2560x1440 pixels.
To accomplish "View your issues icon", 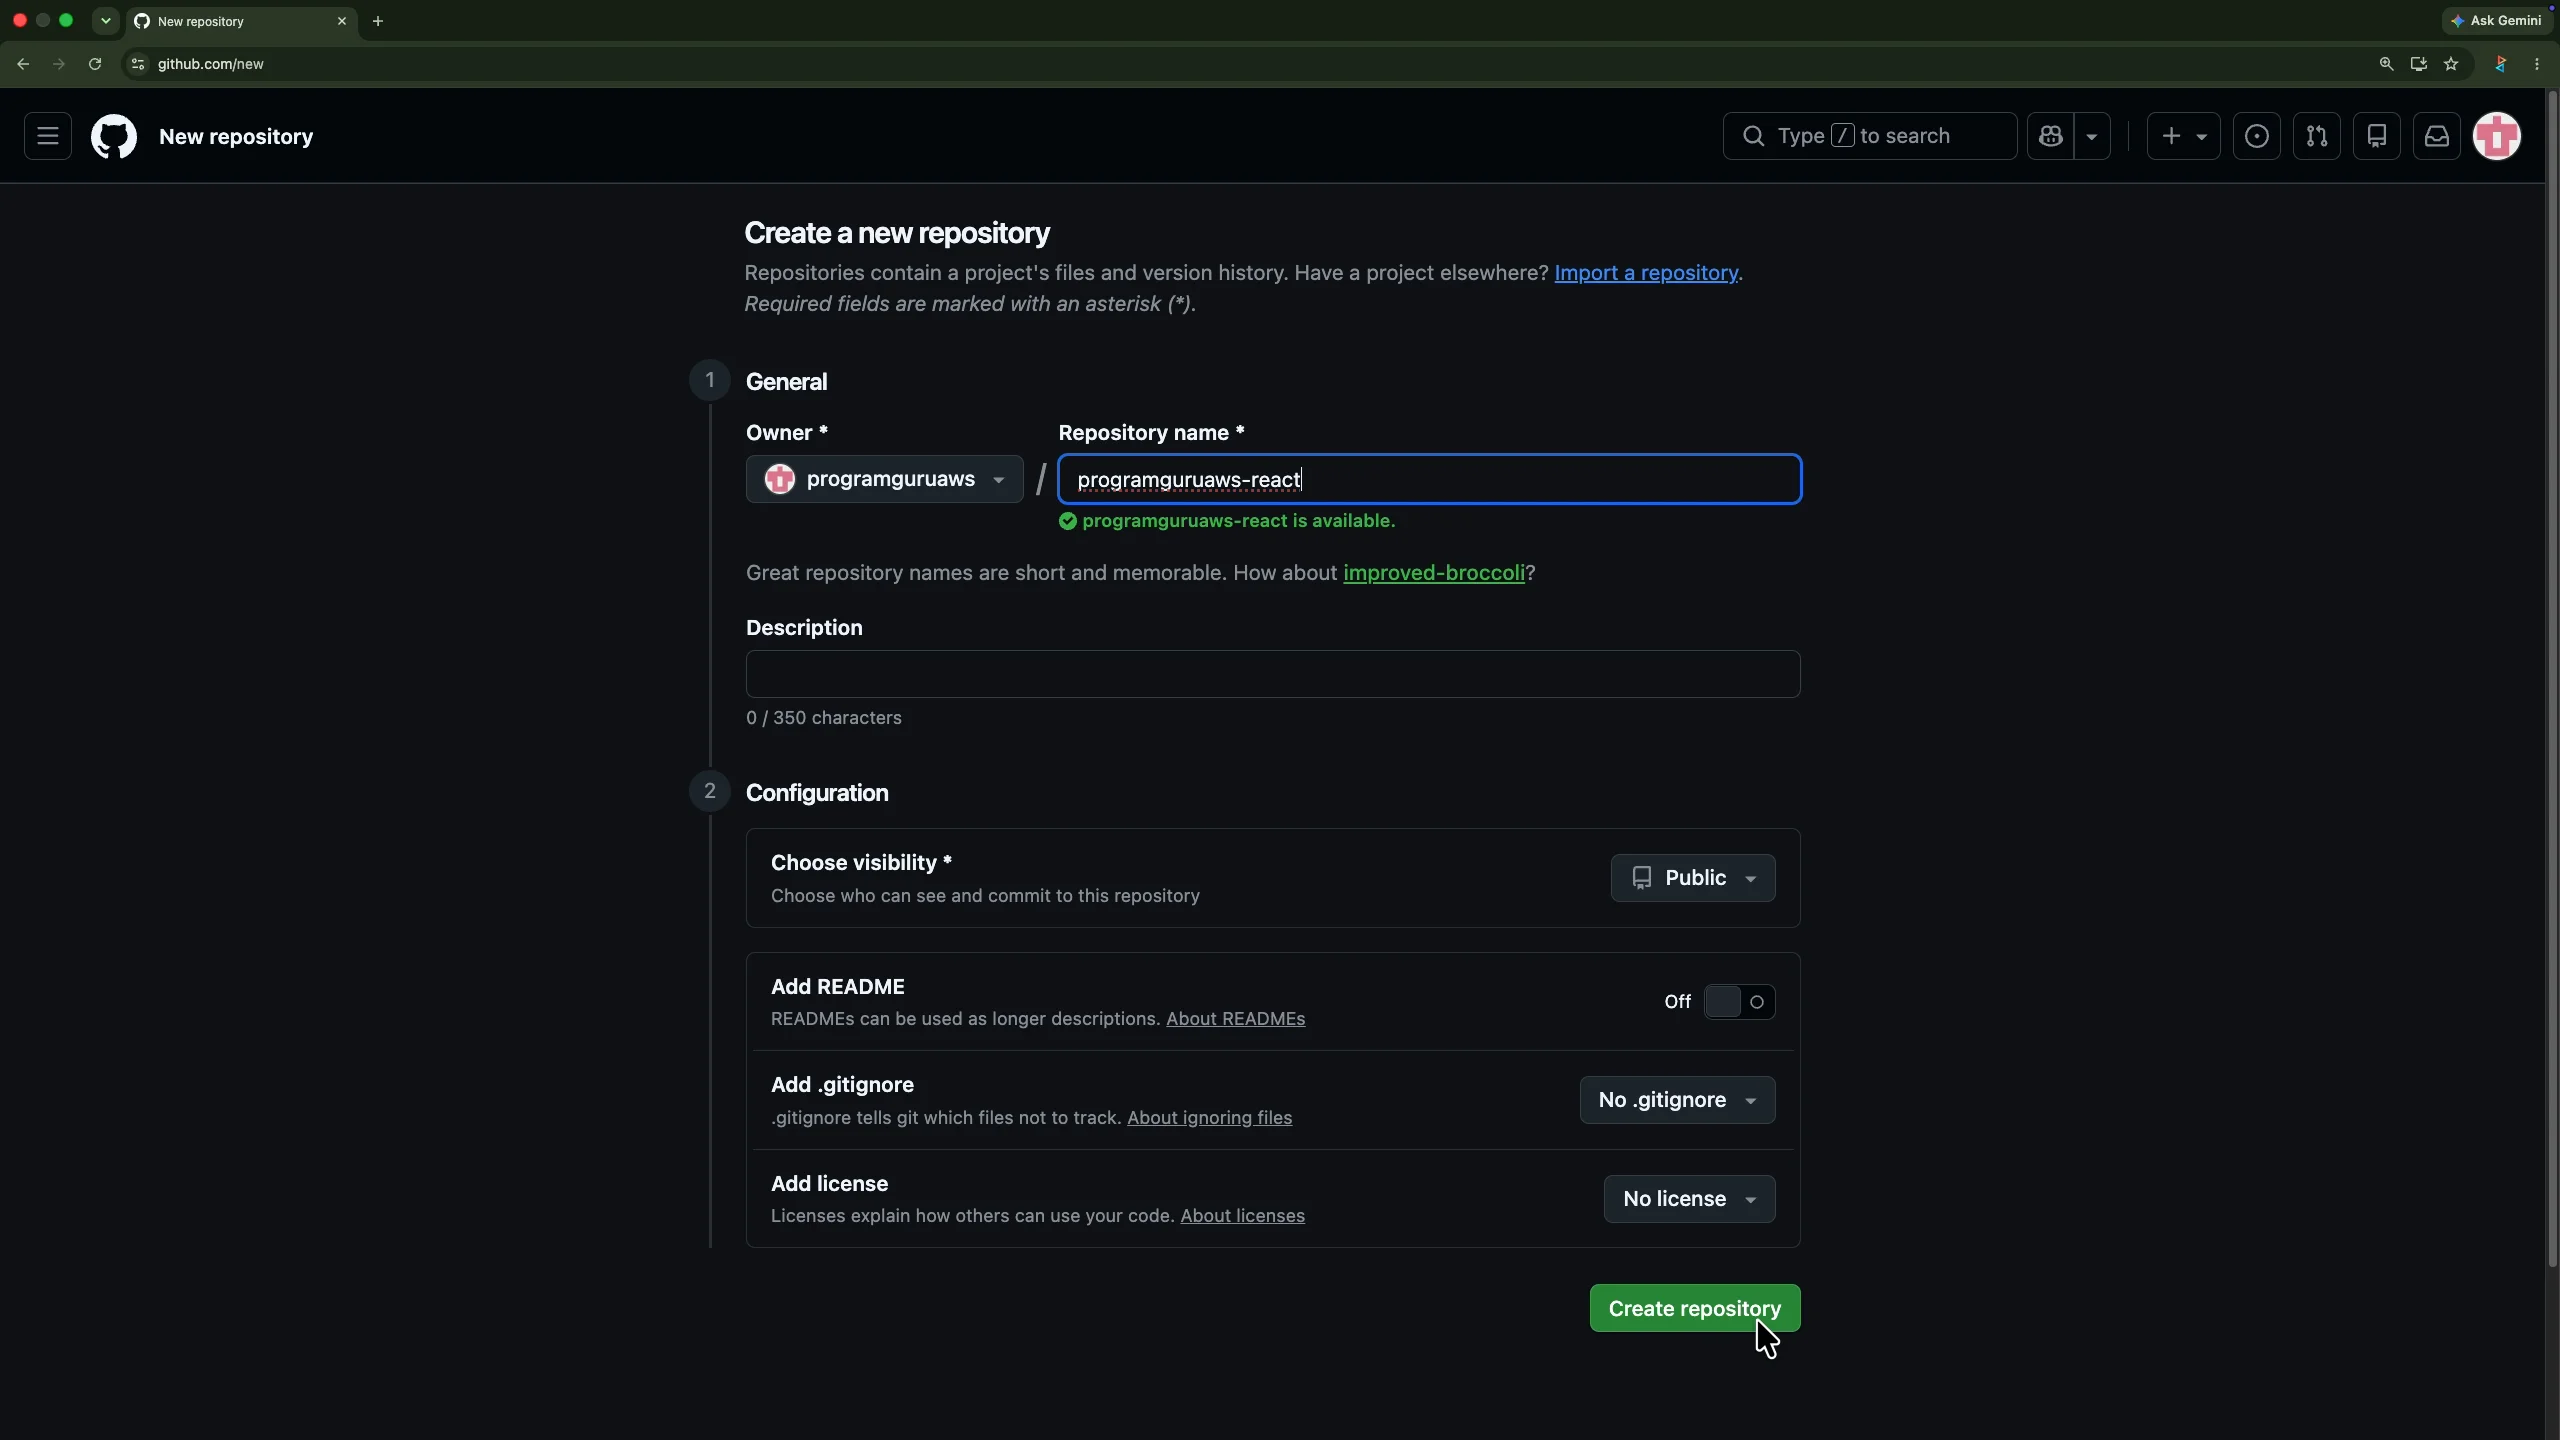I will (x=2257, y=136).
